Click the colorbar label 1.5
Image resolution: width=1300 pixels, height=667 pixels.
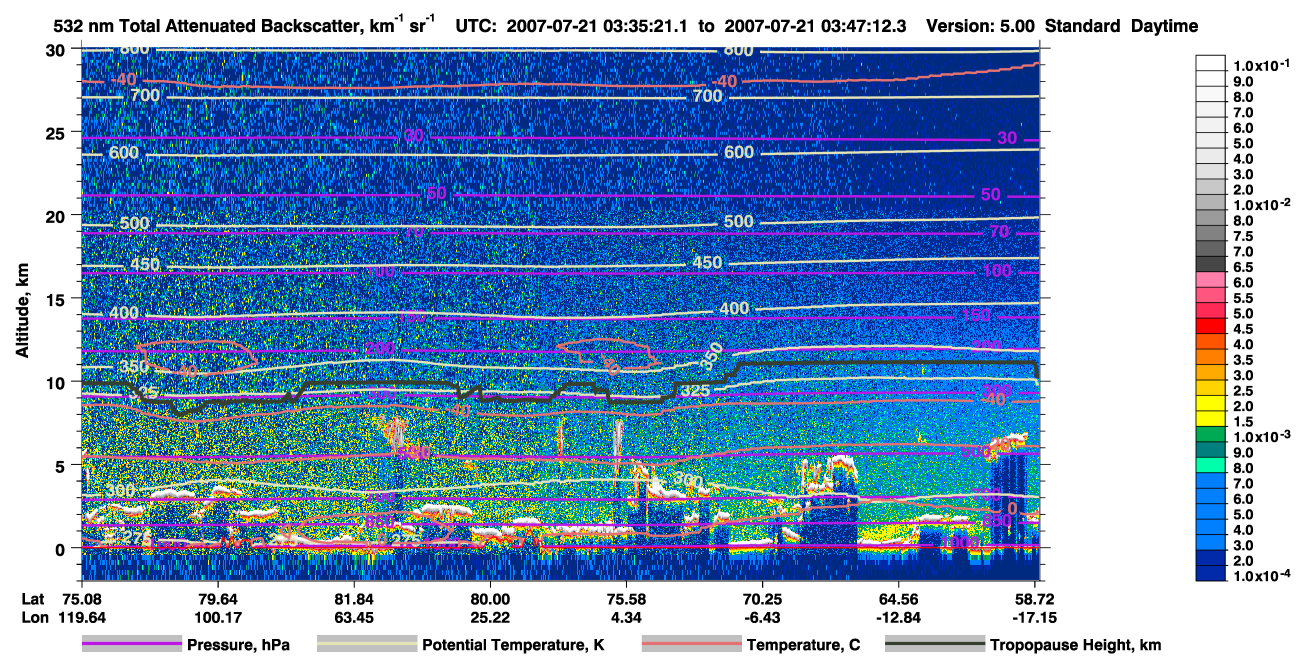(x=1244, y=422)
